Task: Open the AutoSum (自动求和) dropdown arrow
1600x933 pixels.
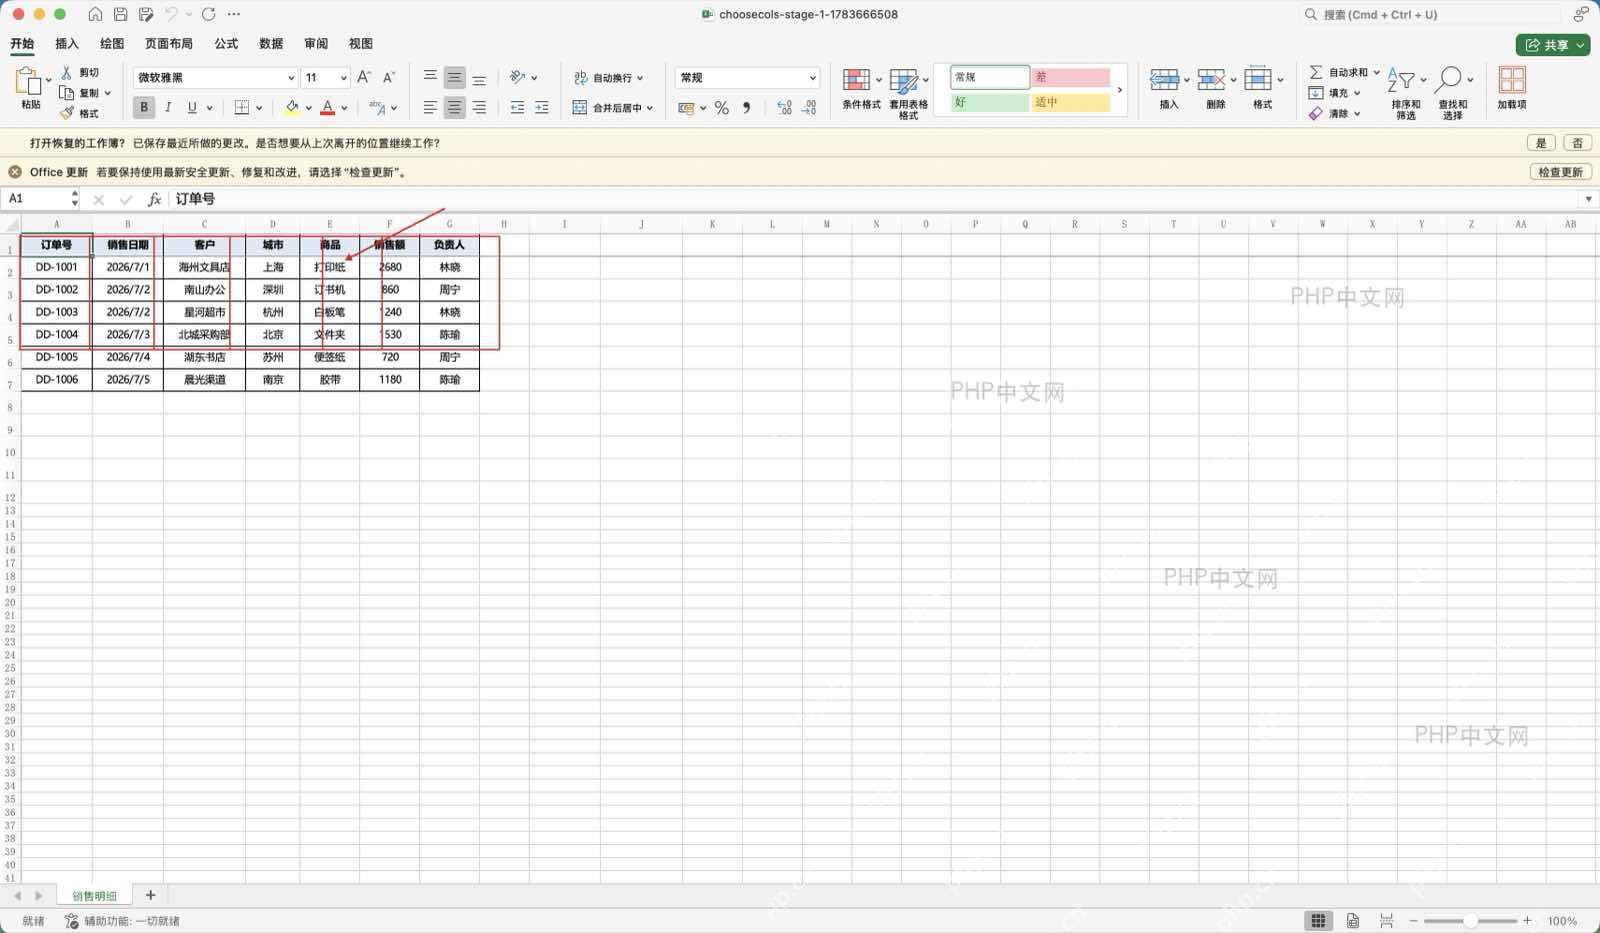Action: pos(1377,72)
